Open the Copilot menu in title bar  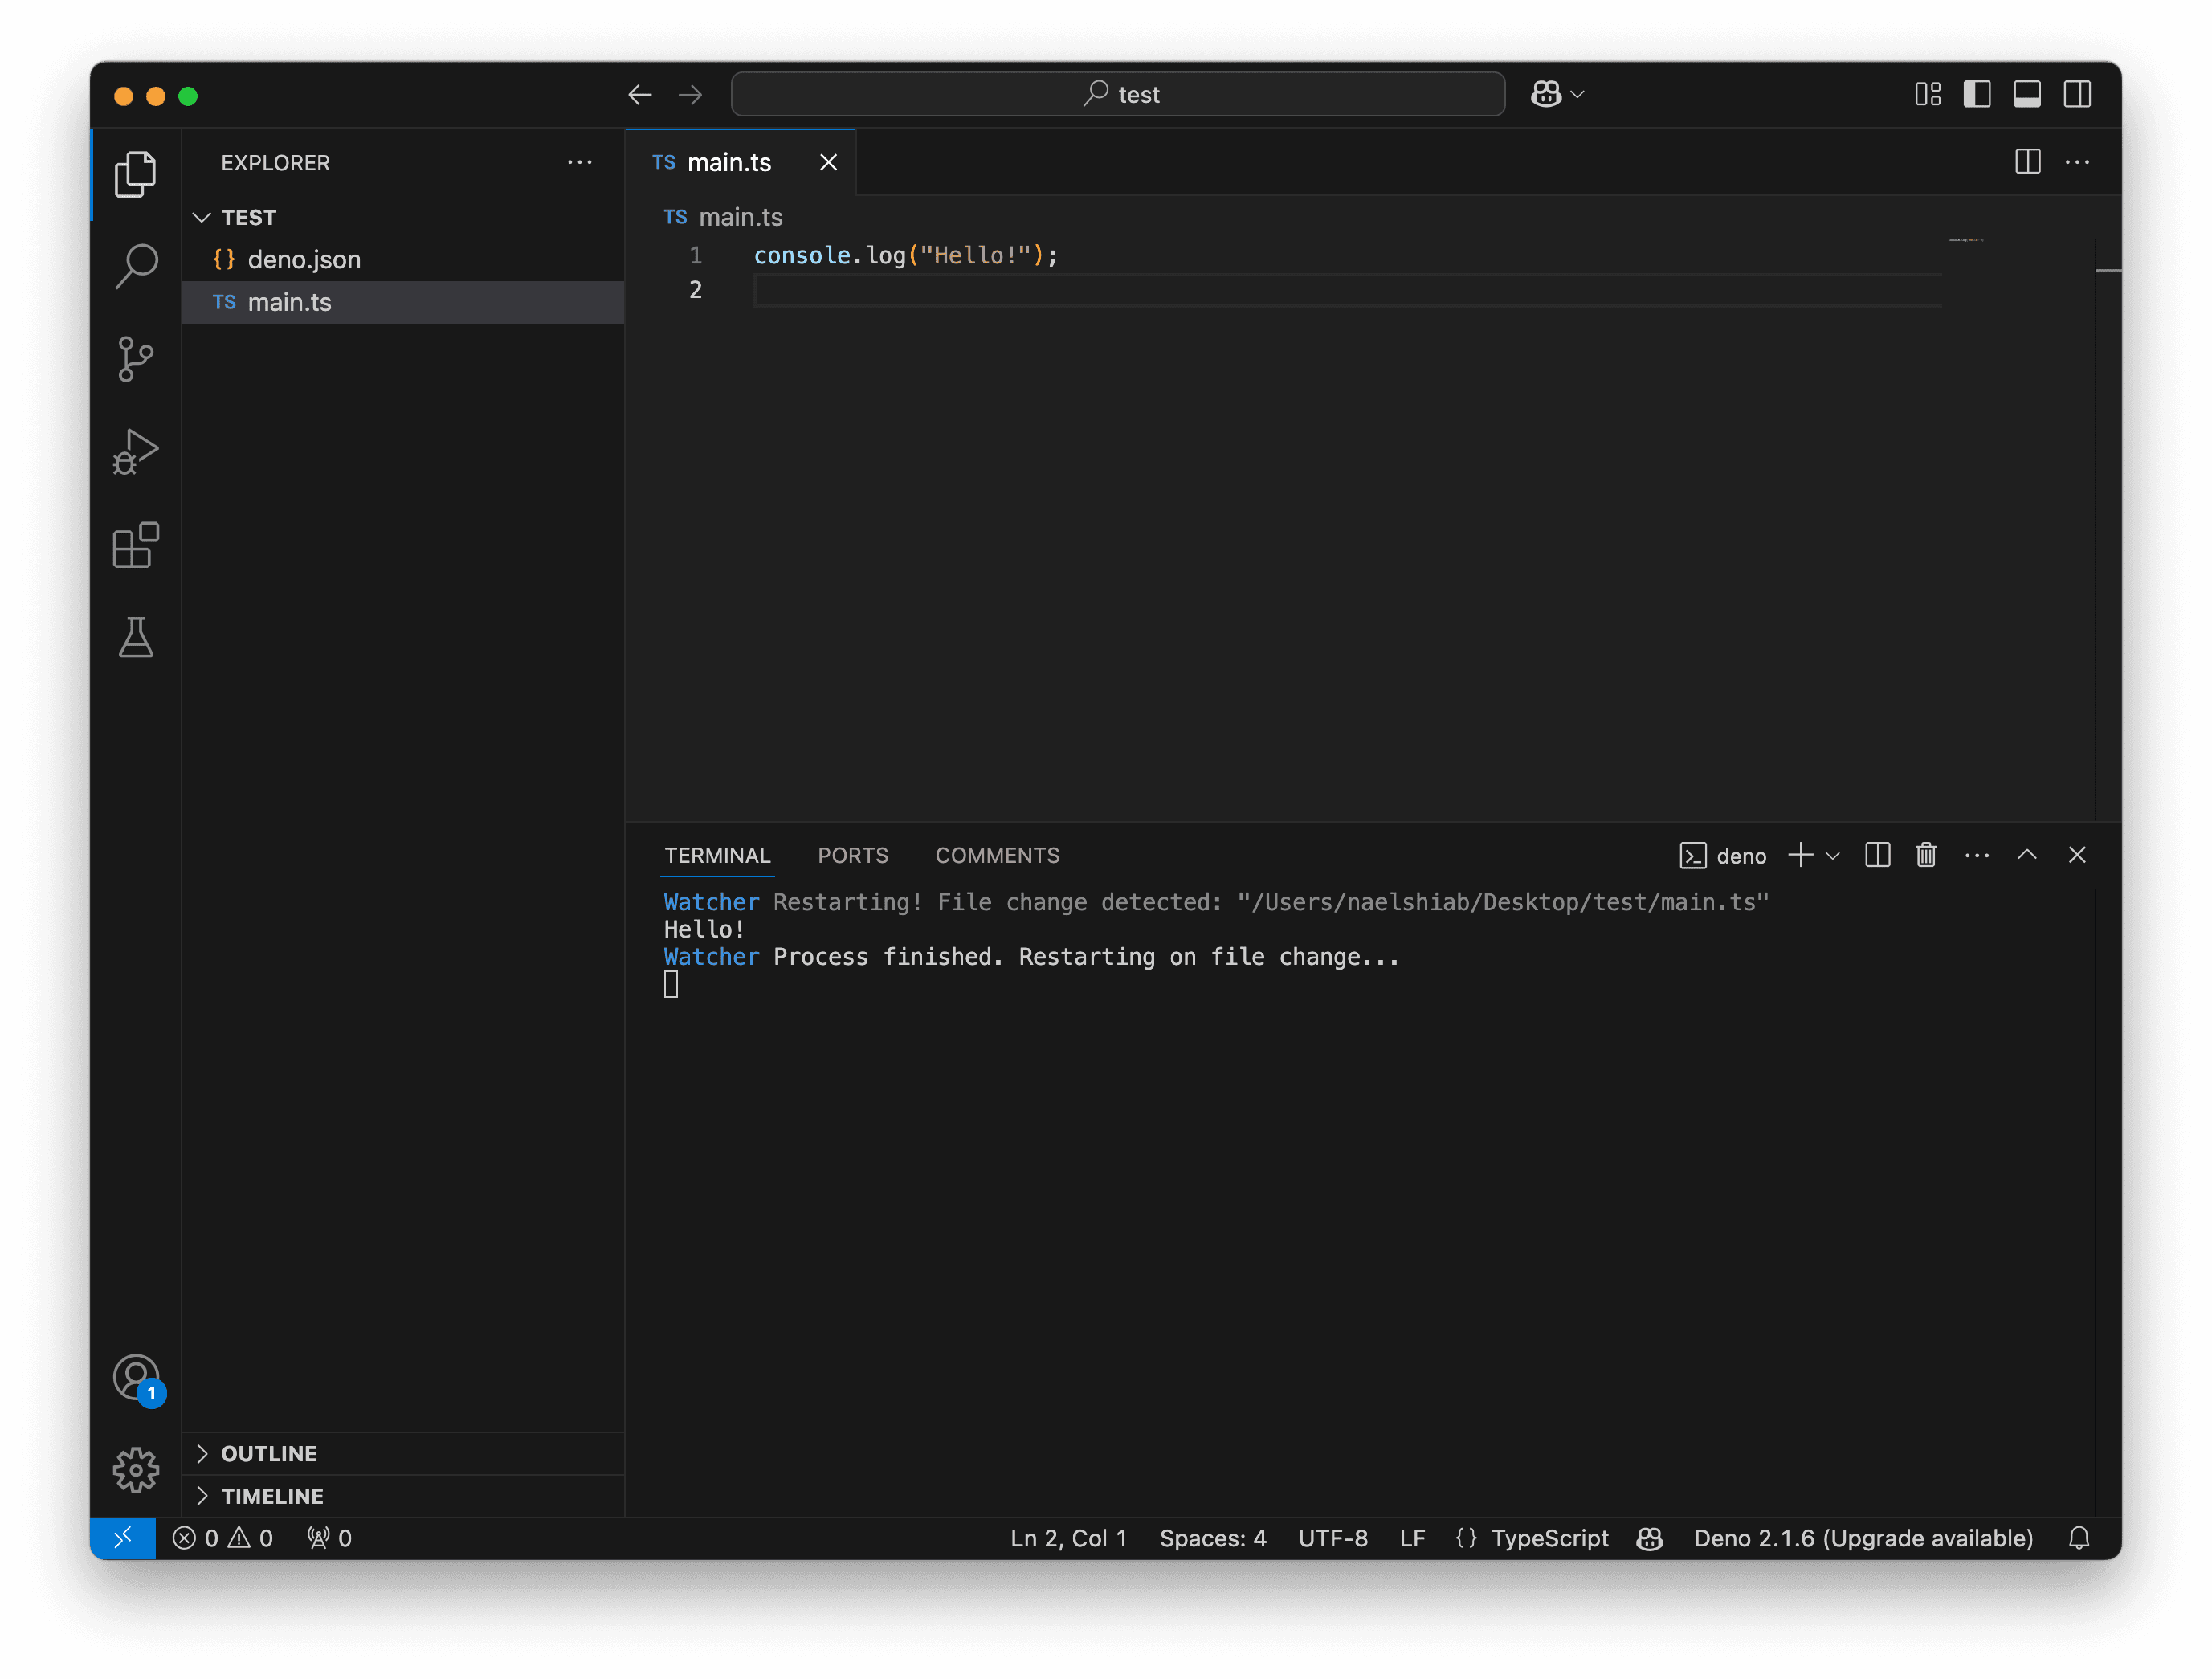click(1557, 94)
